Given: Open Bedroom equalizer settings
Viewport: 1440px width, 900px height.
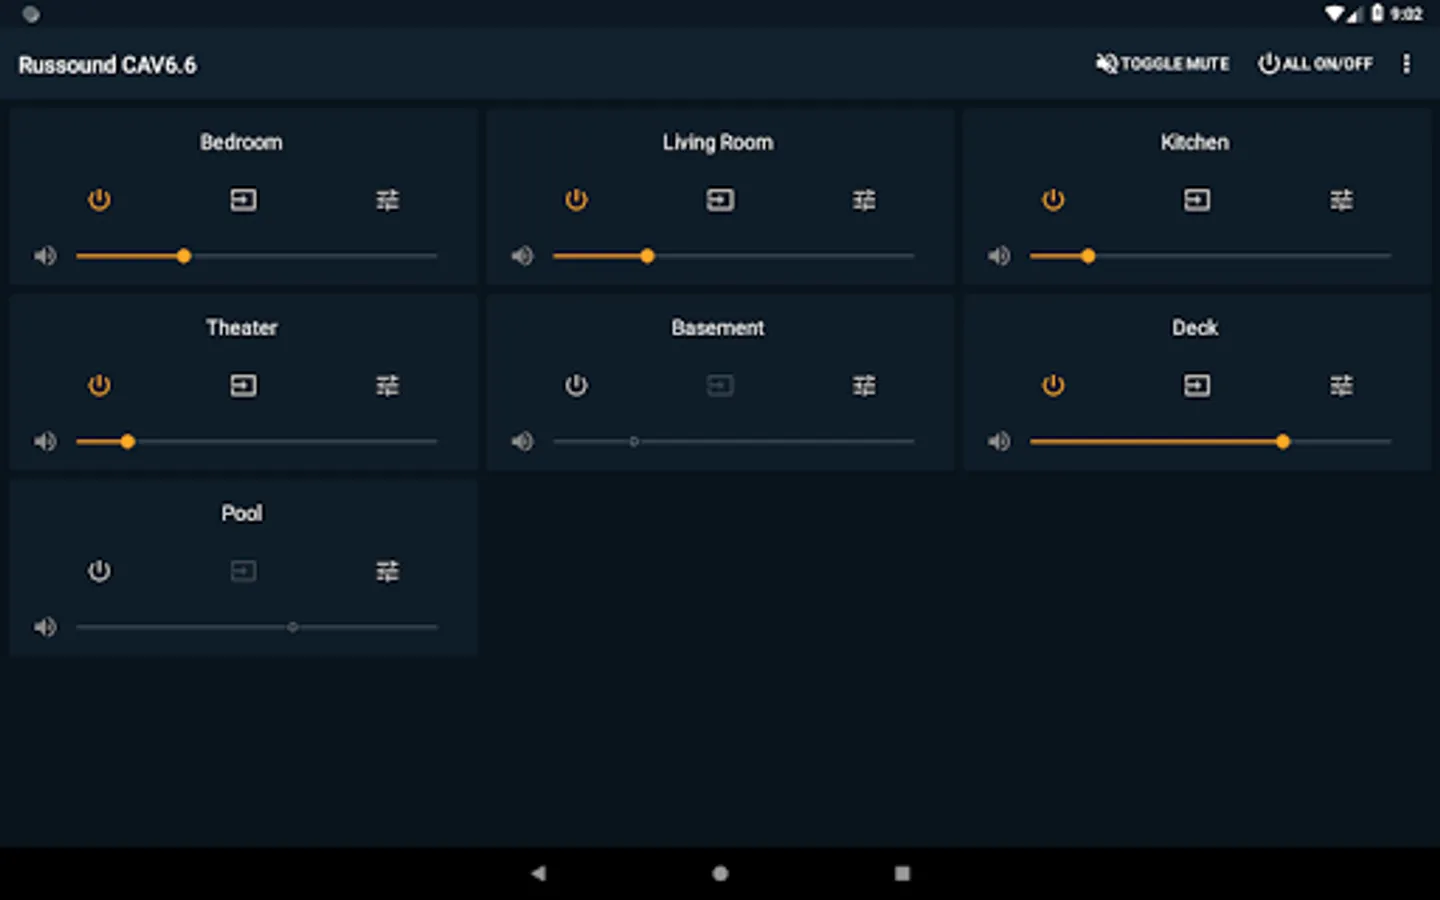Looking at the screenshot, I should (387, 200).
